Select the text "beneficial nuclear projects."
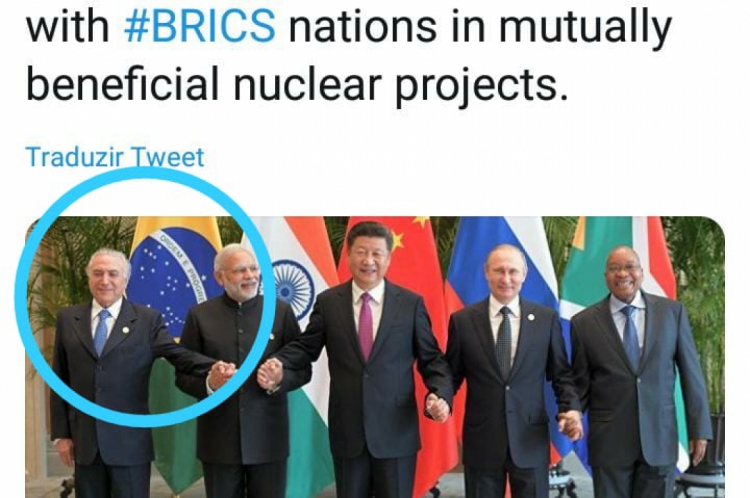The image size is (750, 498). 297,82
